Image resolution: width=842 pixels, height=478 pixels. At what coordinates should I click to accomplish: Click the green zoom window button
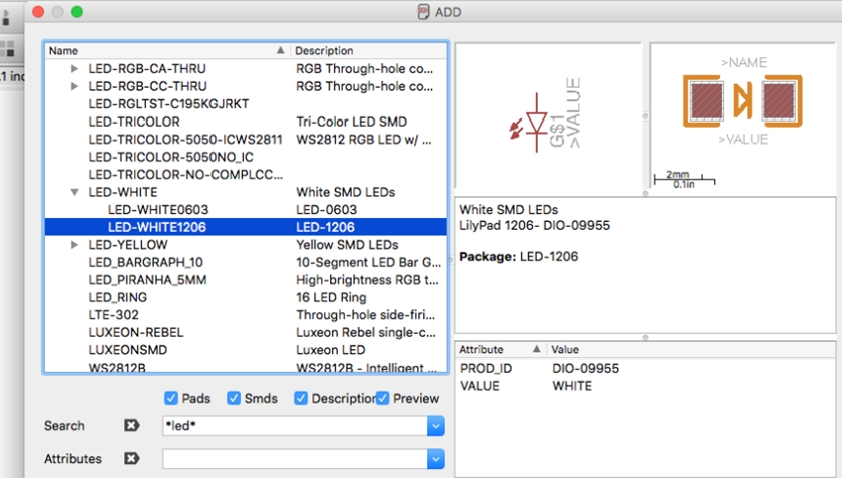point(77,11)
